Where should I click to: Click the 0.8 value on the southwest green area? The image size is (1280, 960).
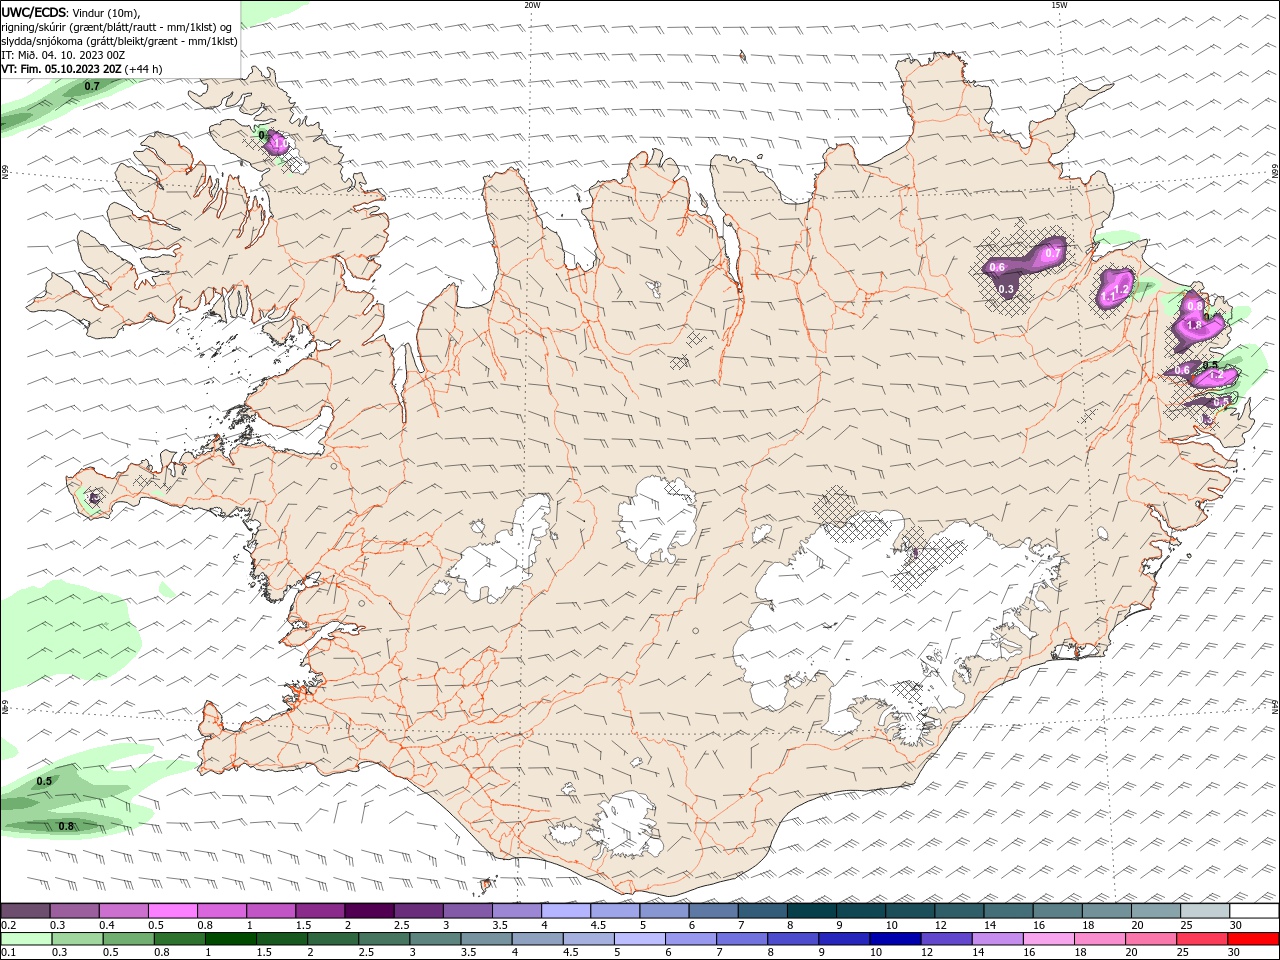(x=66, y=826)
